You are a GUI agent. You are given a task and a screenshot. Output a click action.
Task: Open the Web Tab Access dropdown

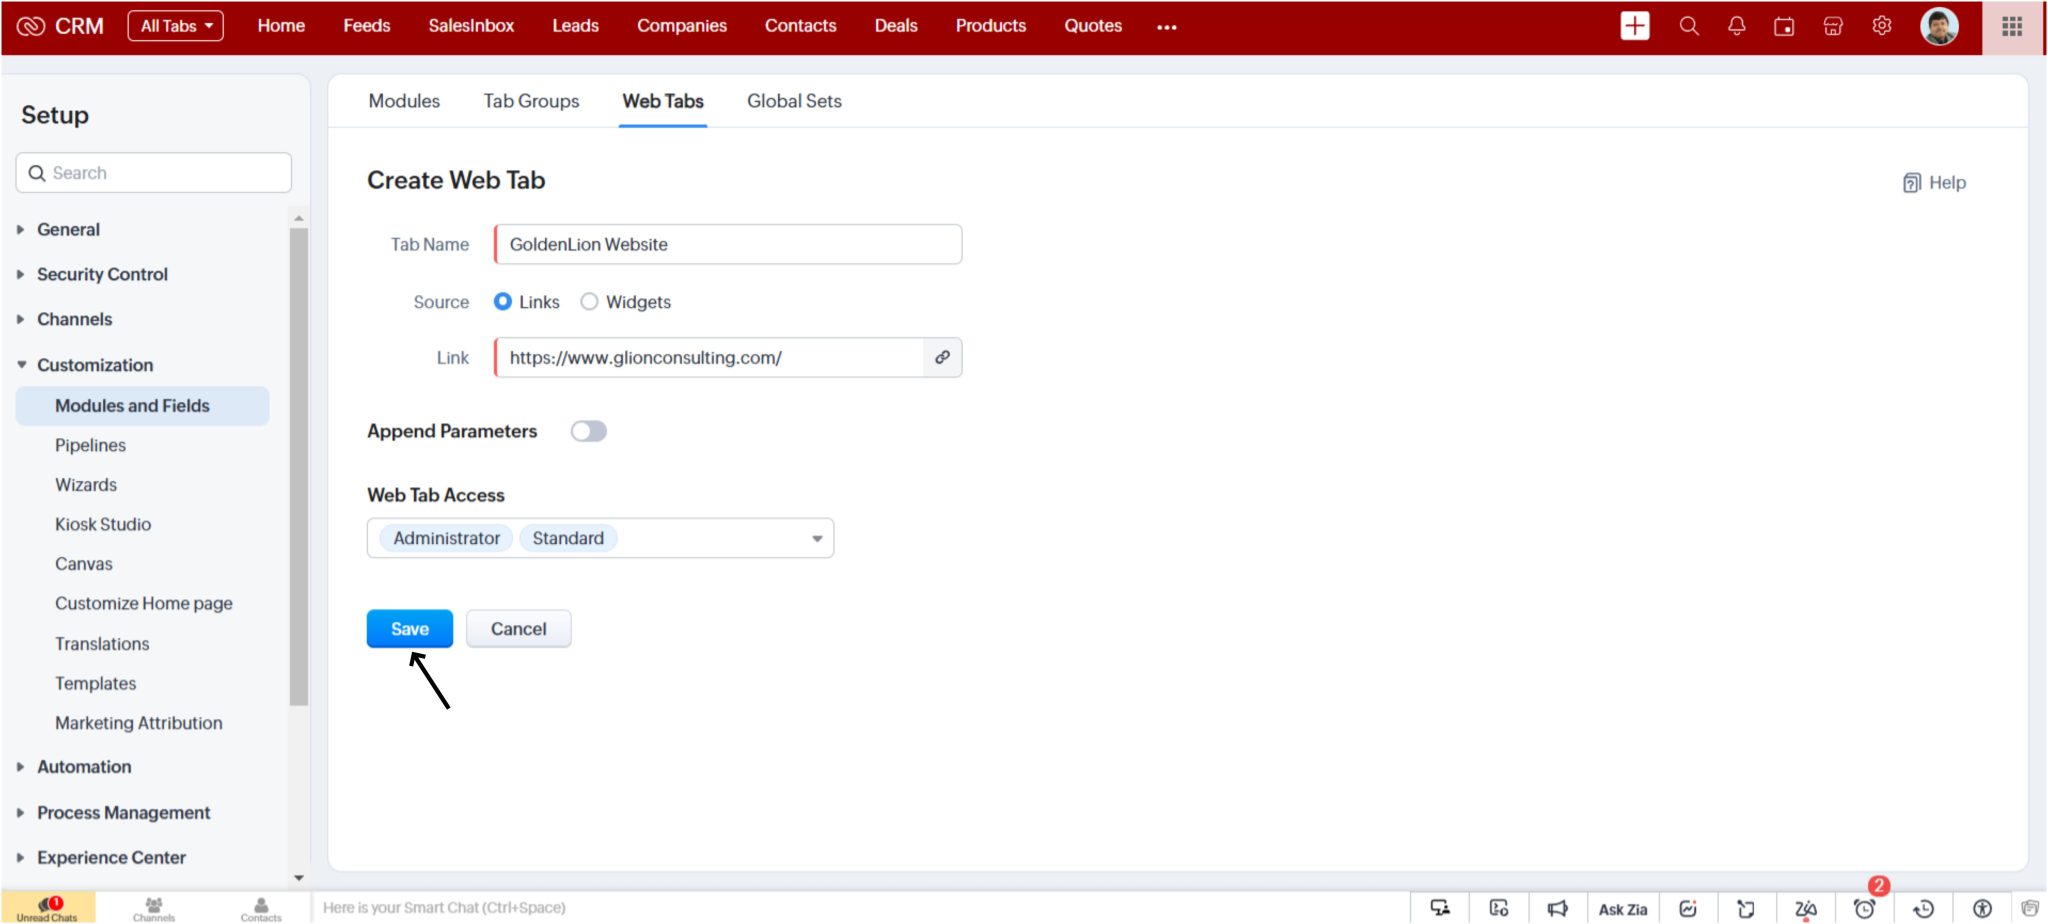(x=816, y=537)
